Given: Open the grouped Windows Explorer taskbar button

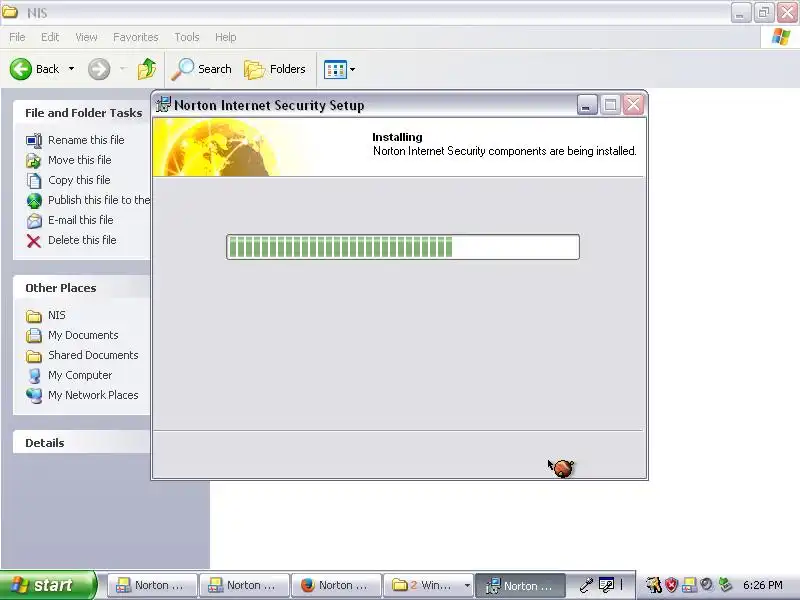Looking at the screenshot, I should 429,585.
